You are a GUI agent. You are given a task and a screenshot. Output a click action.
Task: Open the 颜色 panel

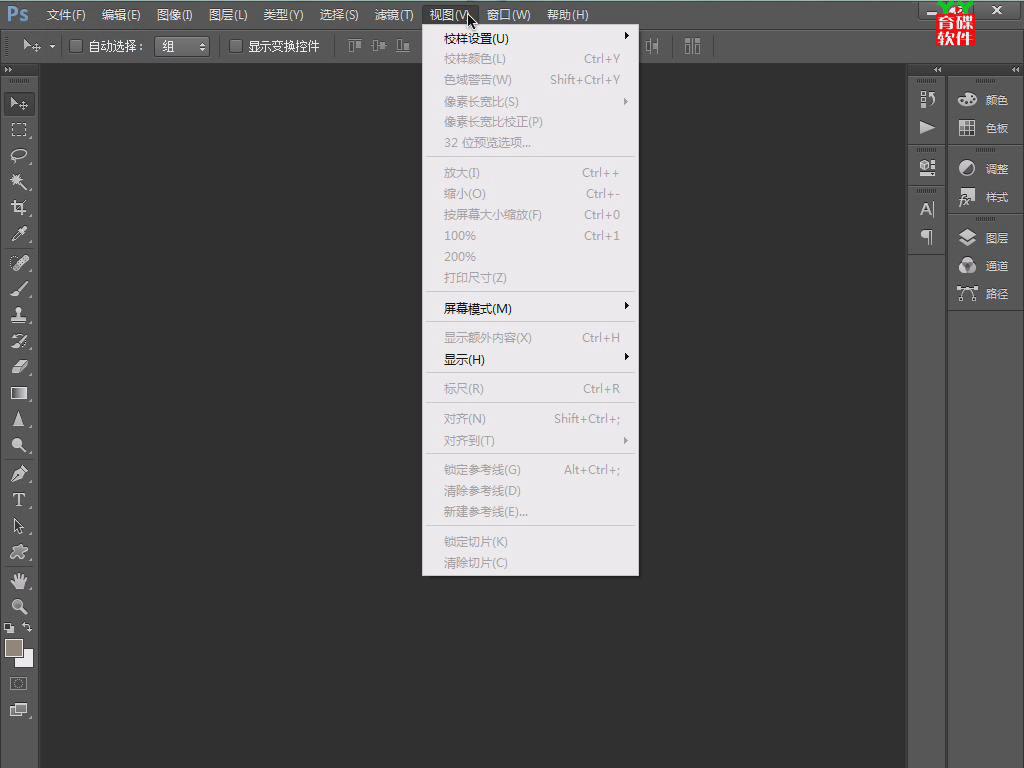point(984,100)
